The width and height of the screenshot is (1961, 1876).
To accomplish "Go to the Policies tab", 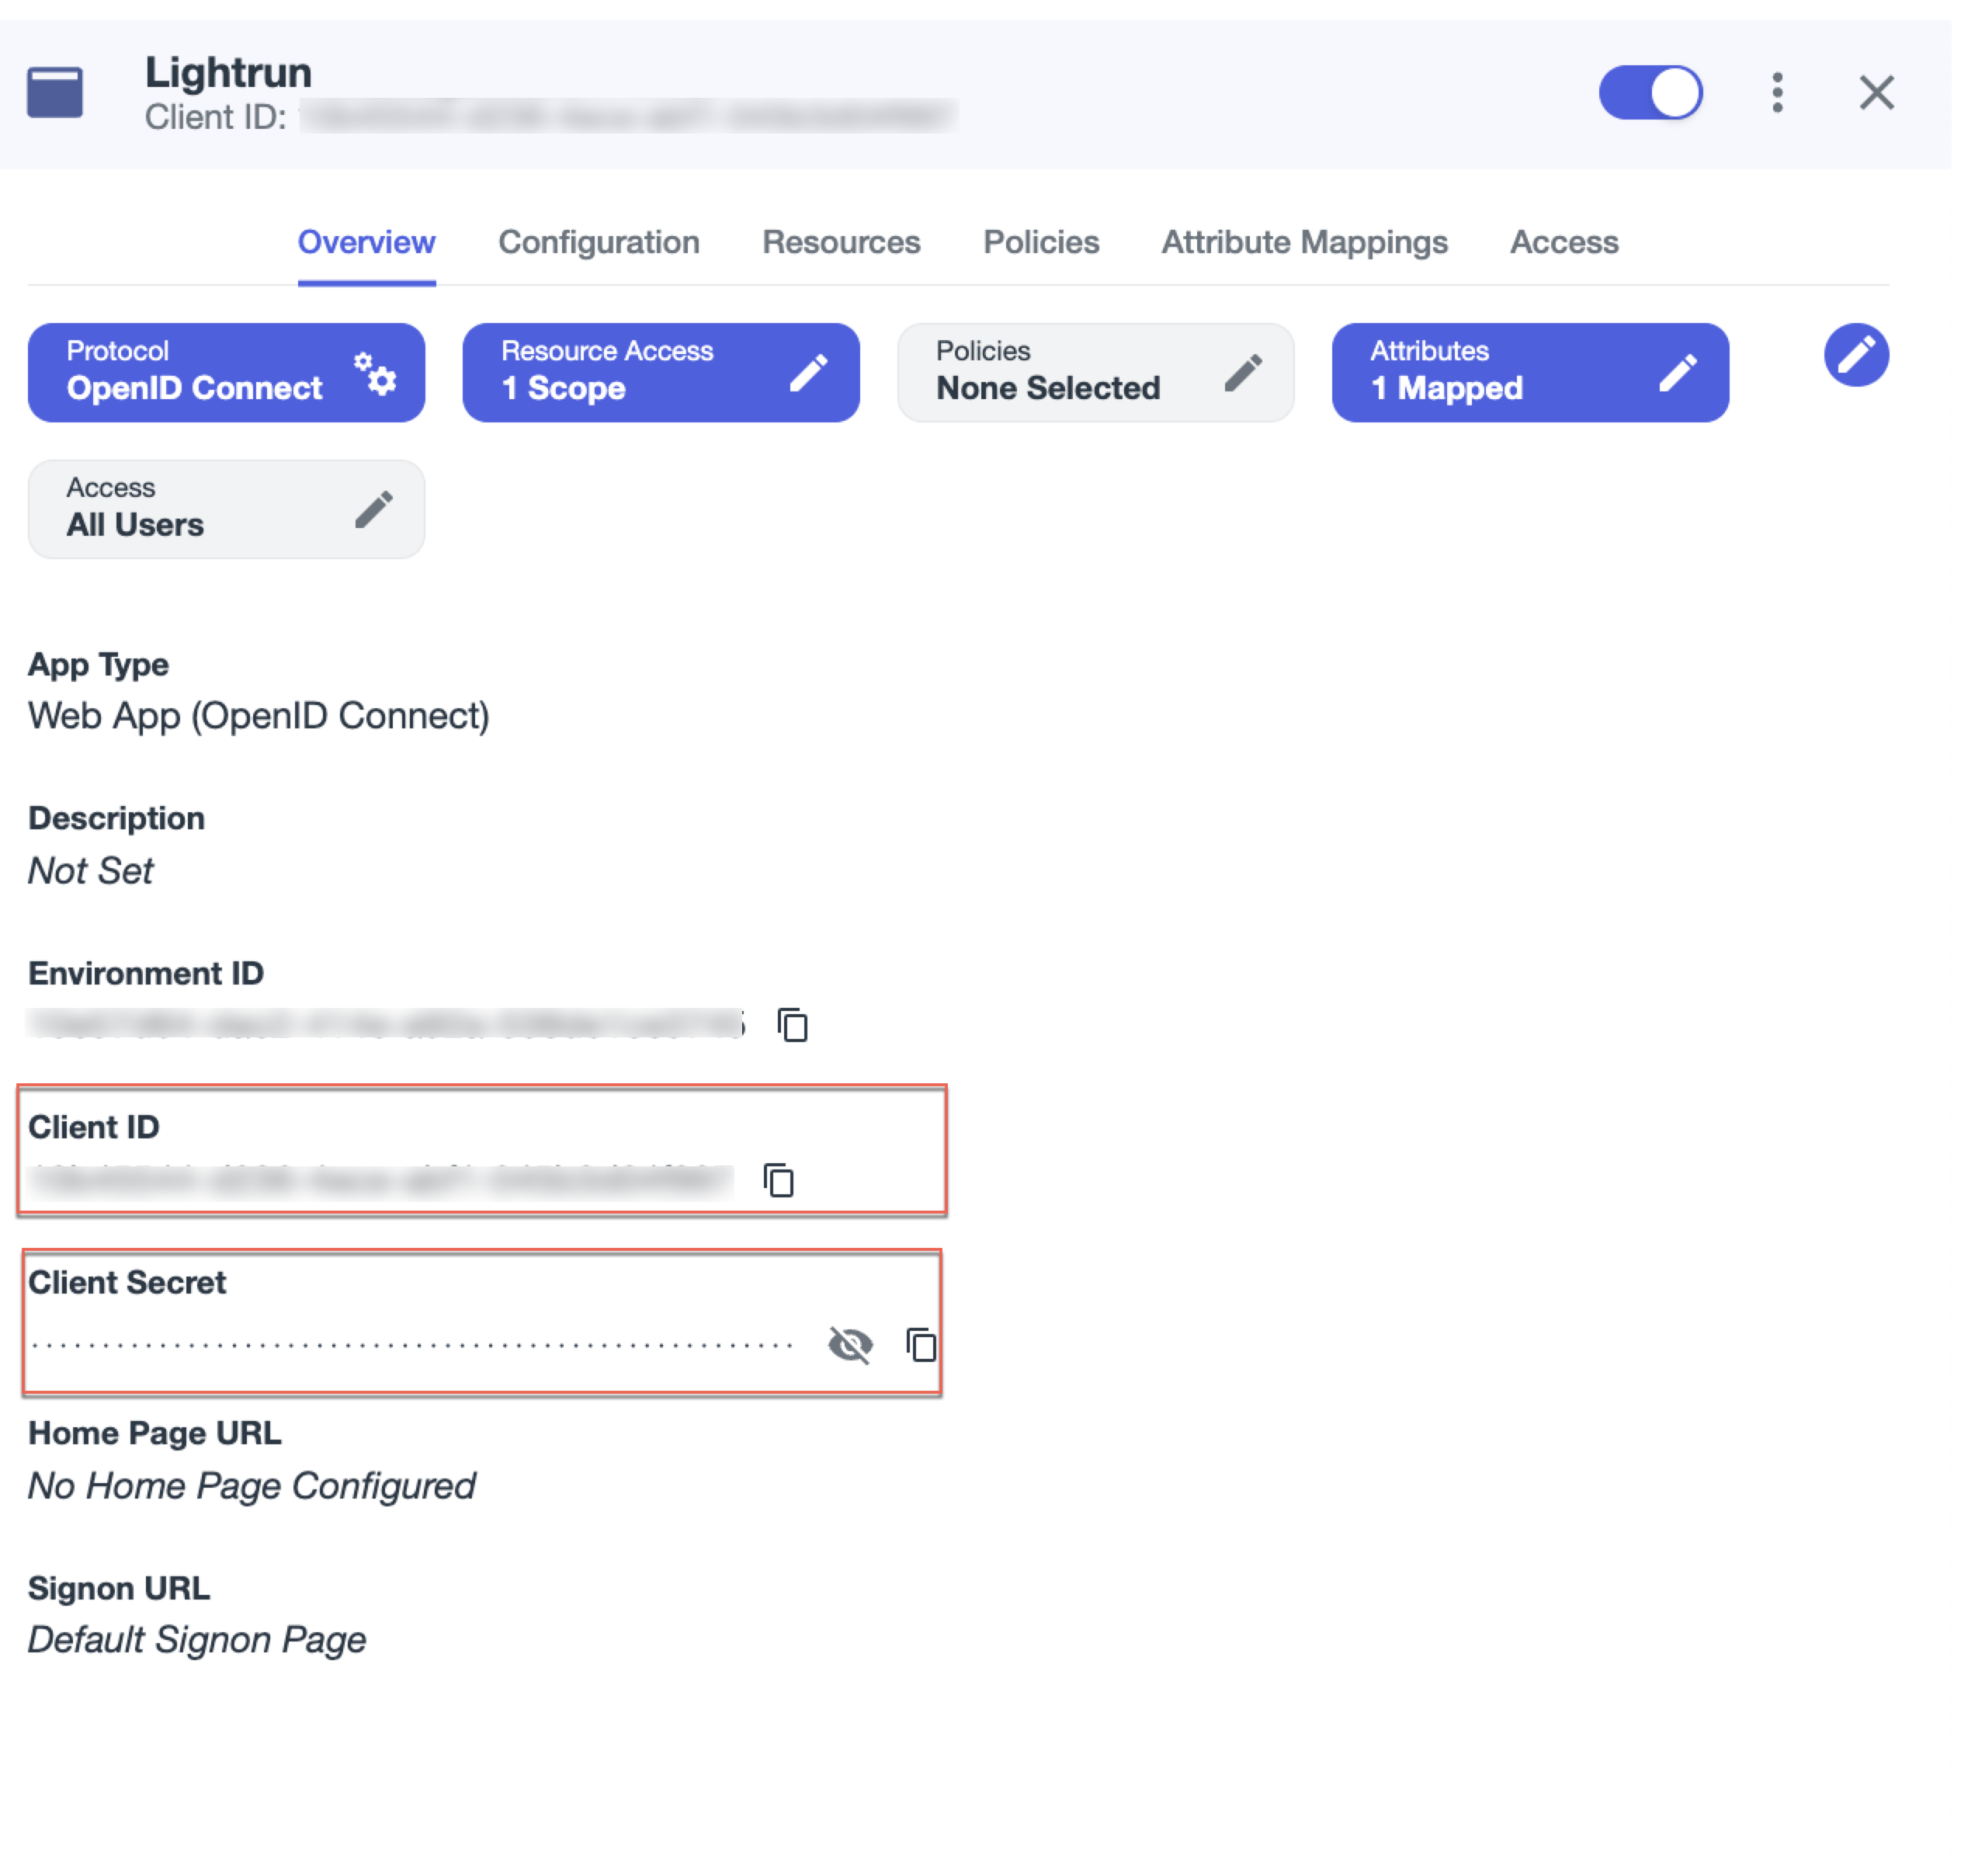I will [x=1040, y=242].
